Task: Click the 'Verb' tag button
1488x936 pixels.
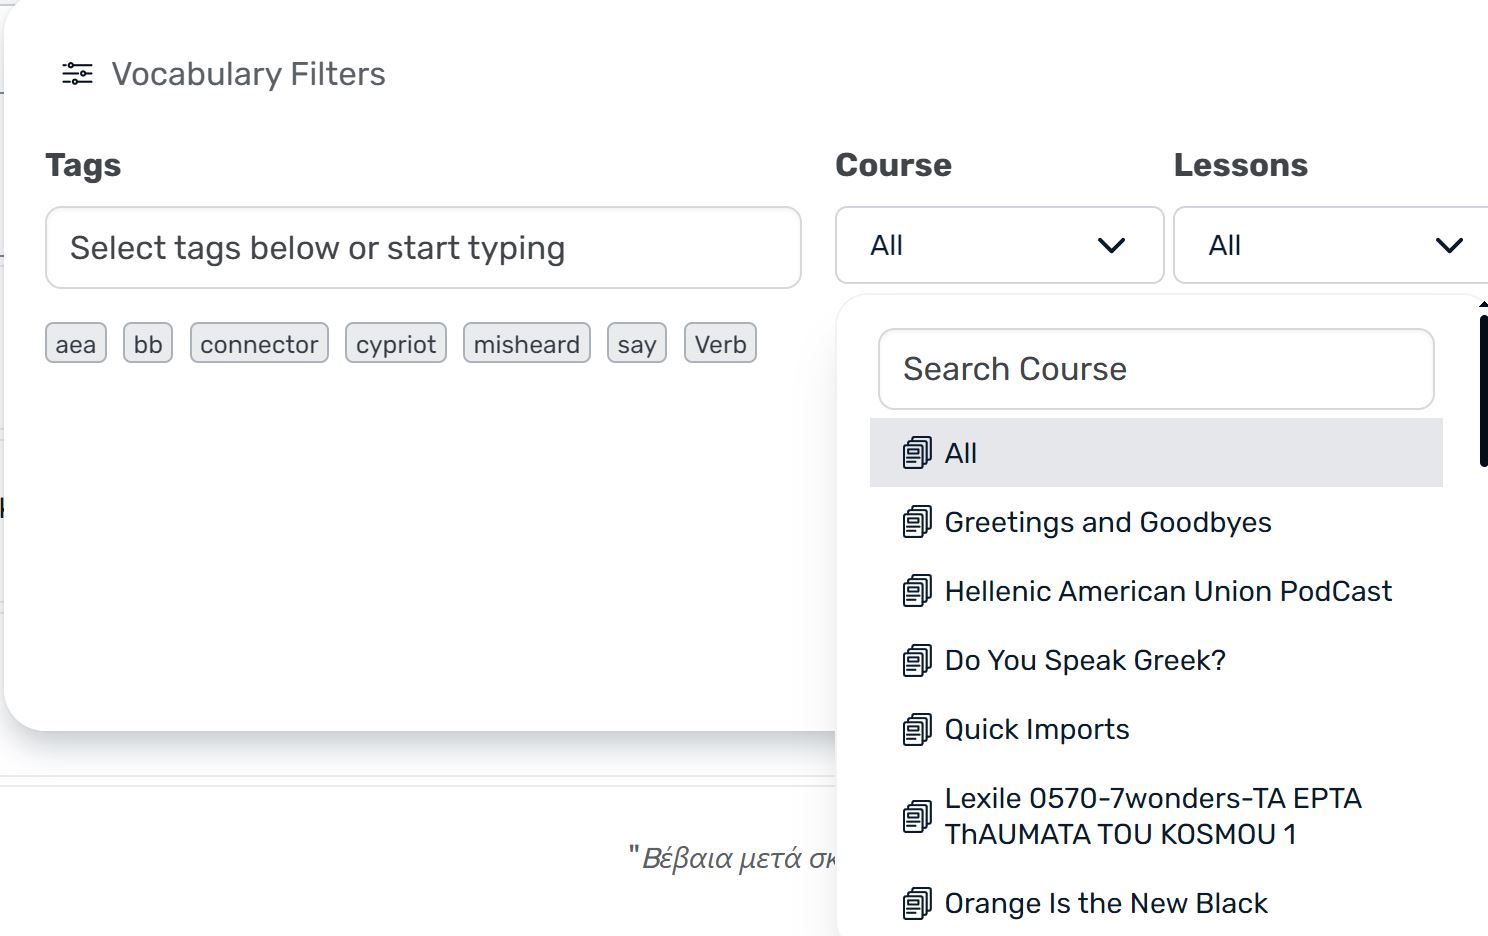Action: coord(720,344)
